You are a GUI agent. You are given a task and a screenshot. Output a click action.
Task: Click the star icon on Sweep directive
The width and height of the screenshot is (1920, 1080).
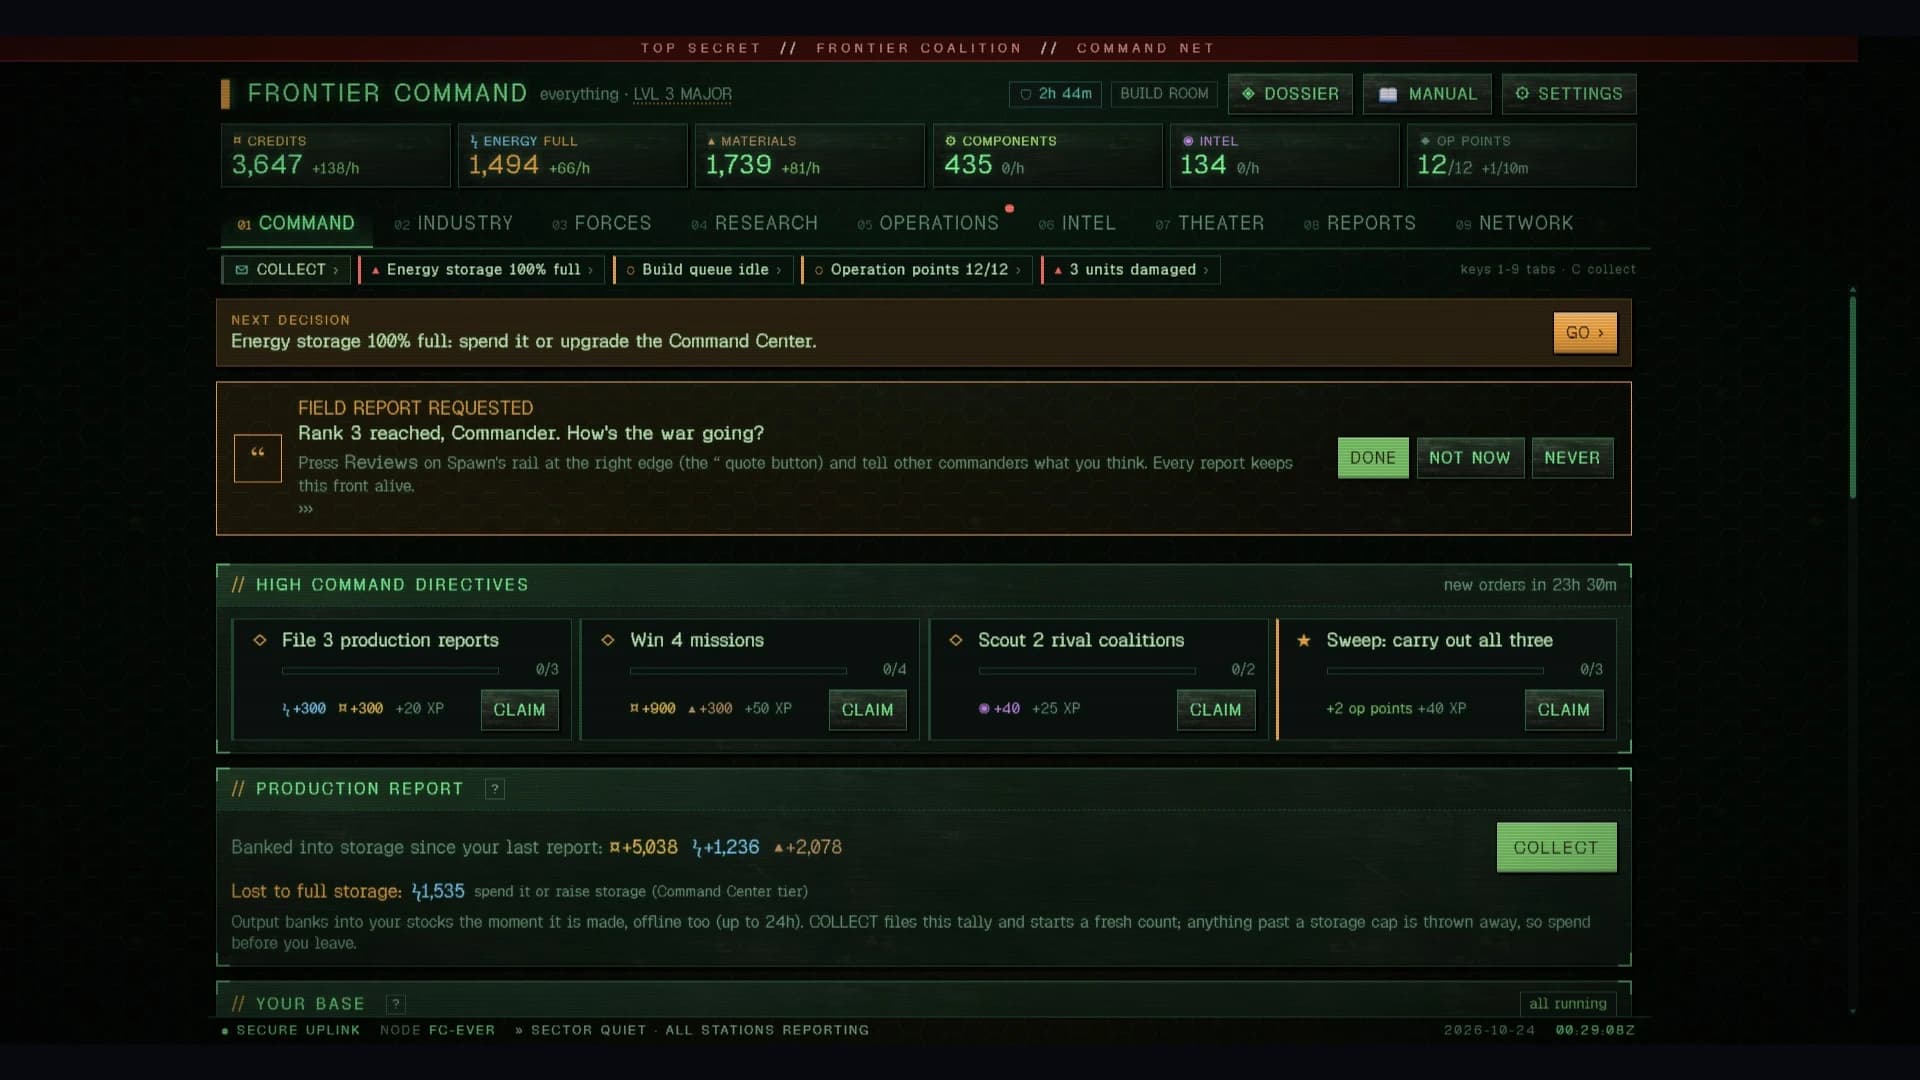click(x=1303, y=640)
